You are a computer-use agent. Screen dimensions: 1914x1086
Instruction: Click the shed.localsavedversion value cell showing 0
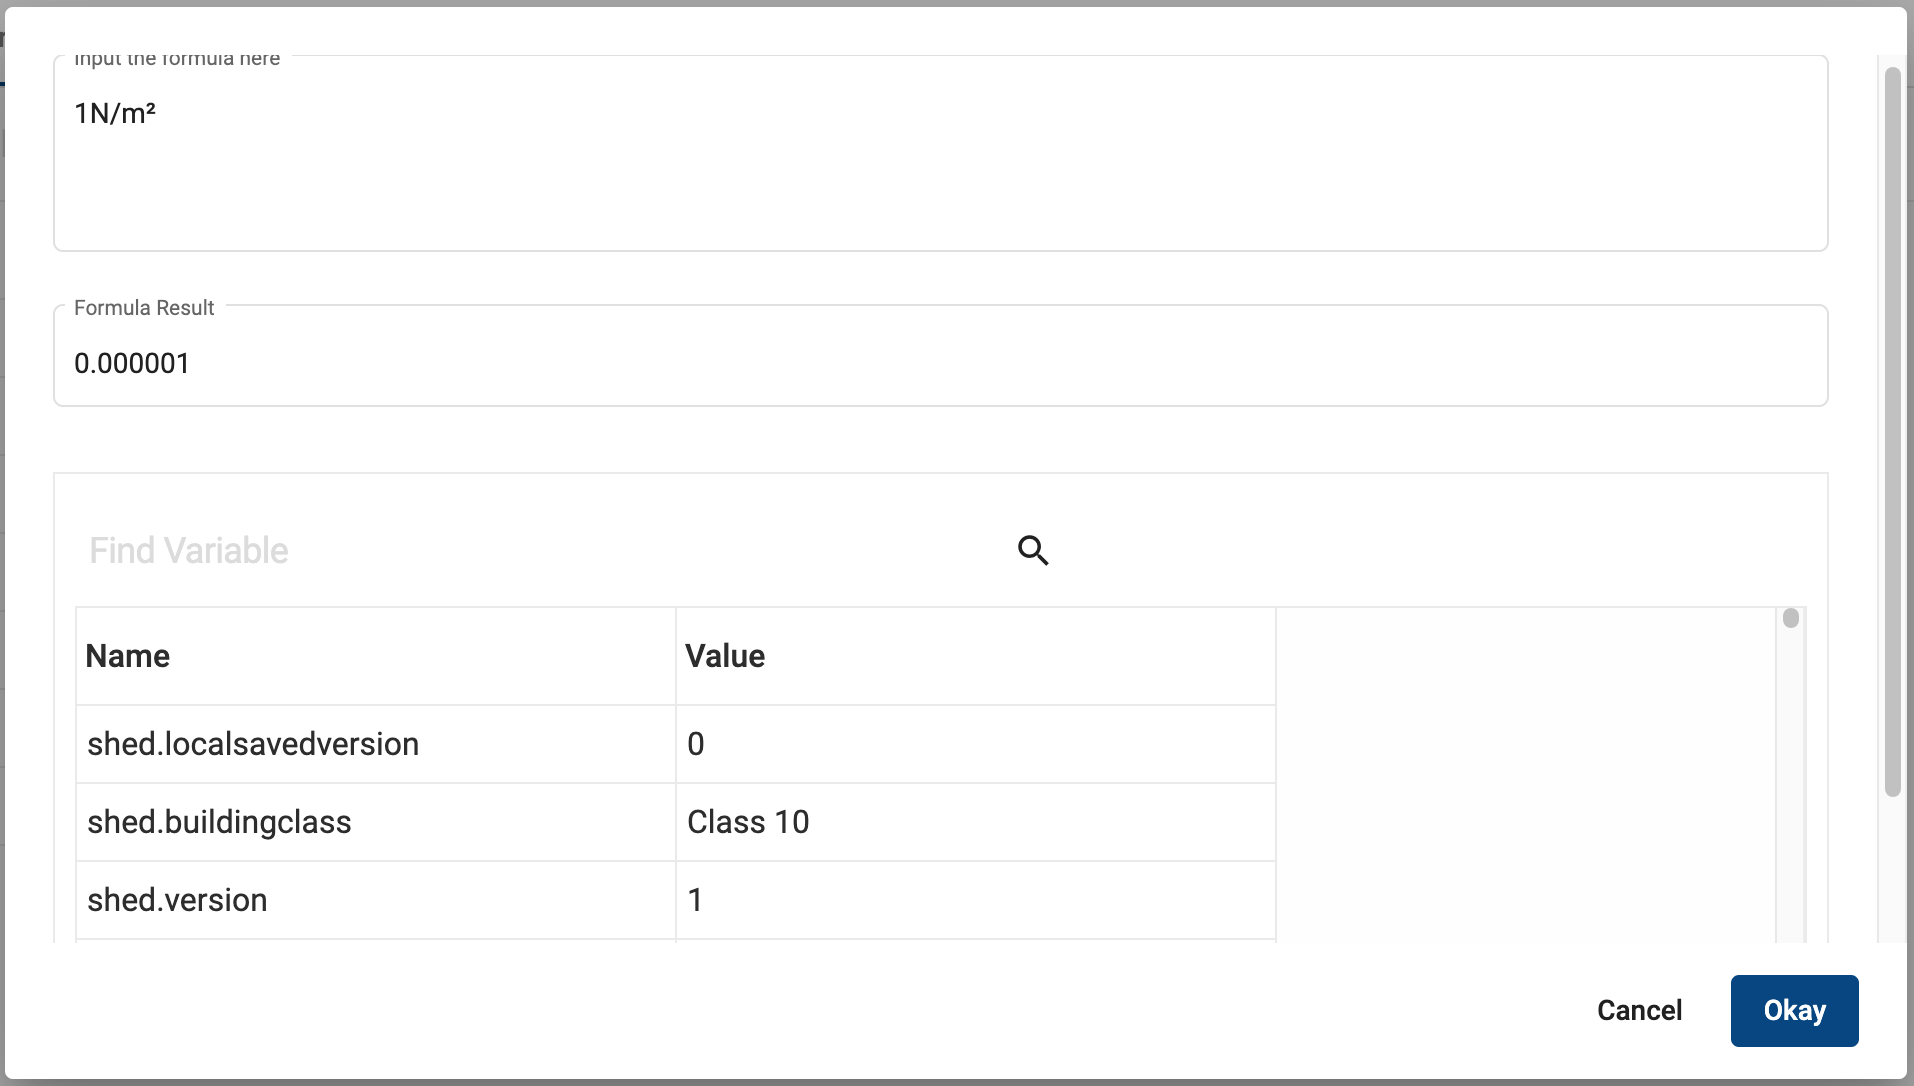coord(696,744)
